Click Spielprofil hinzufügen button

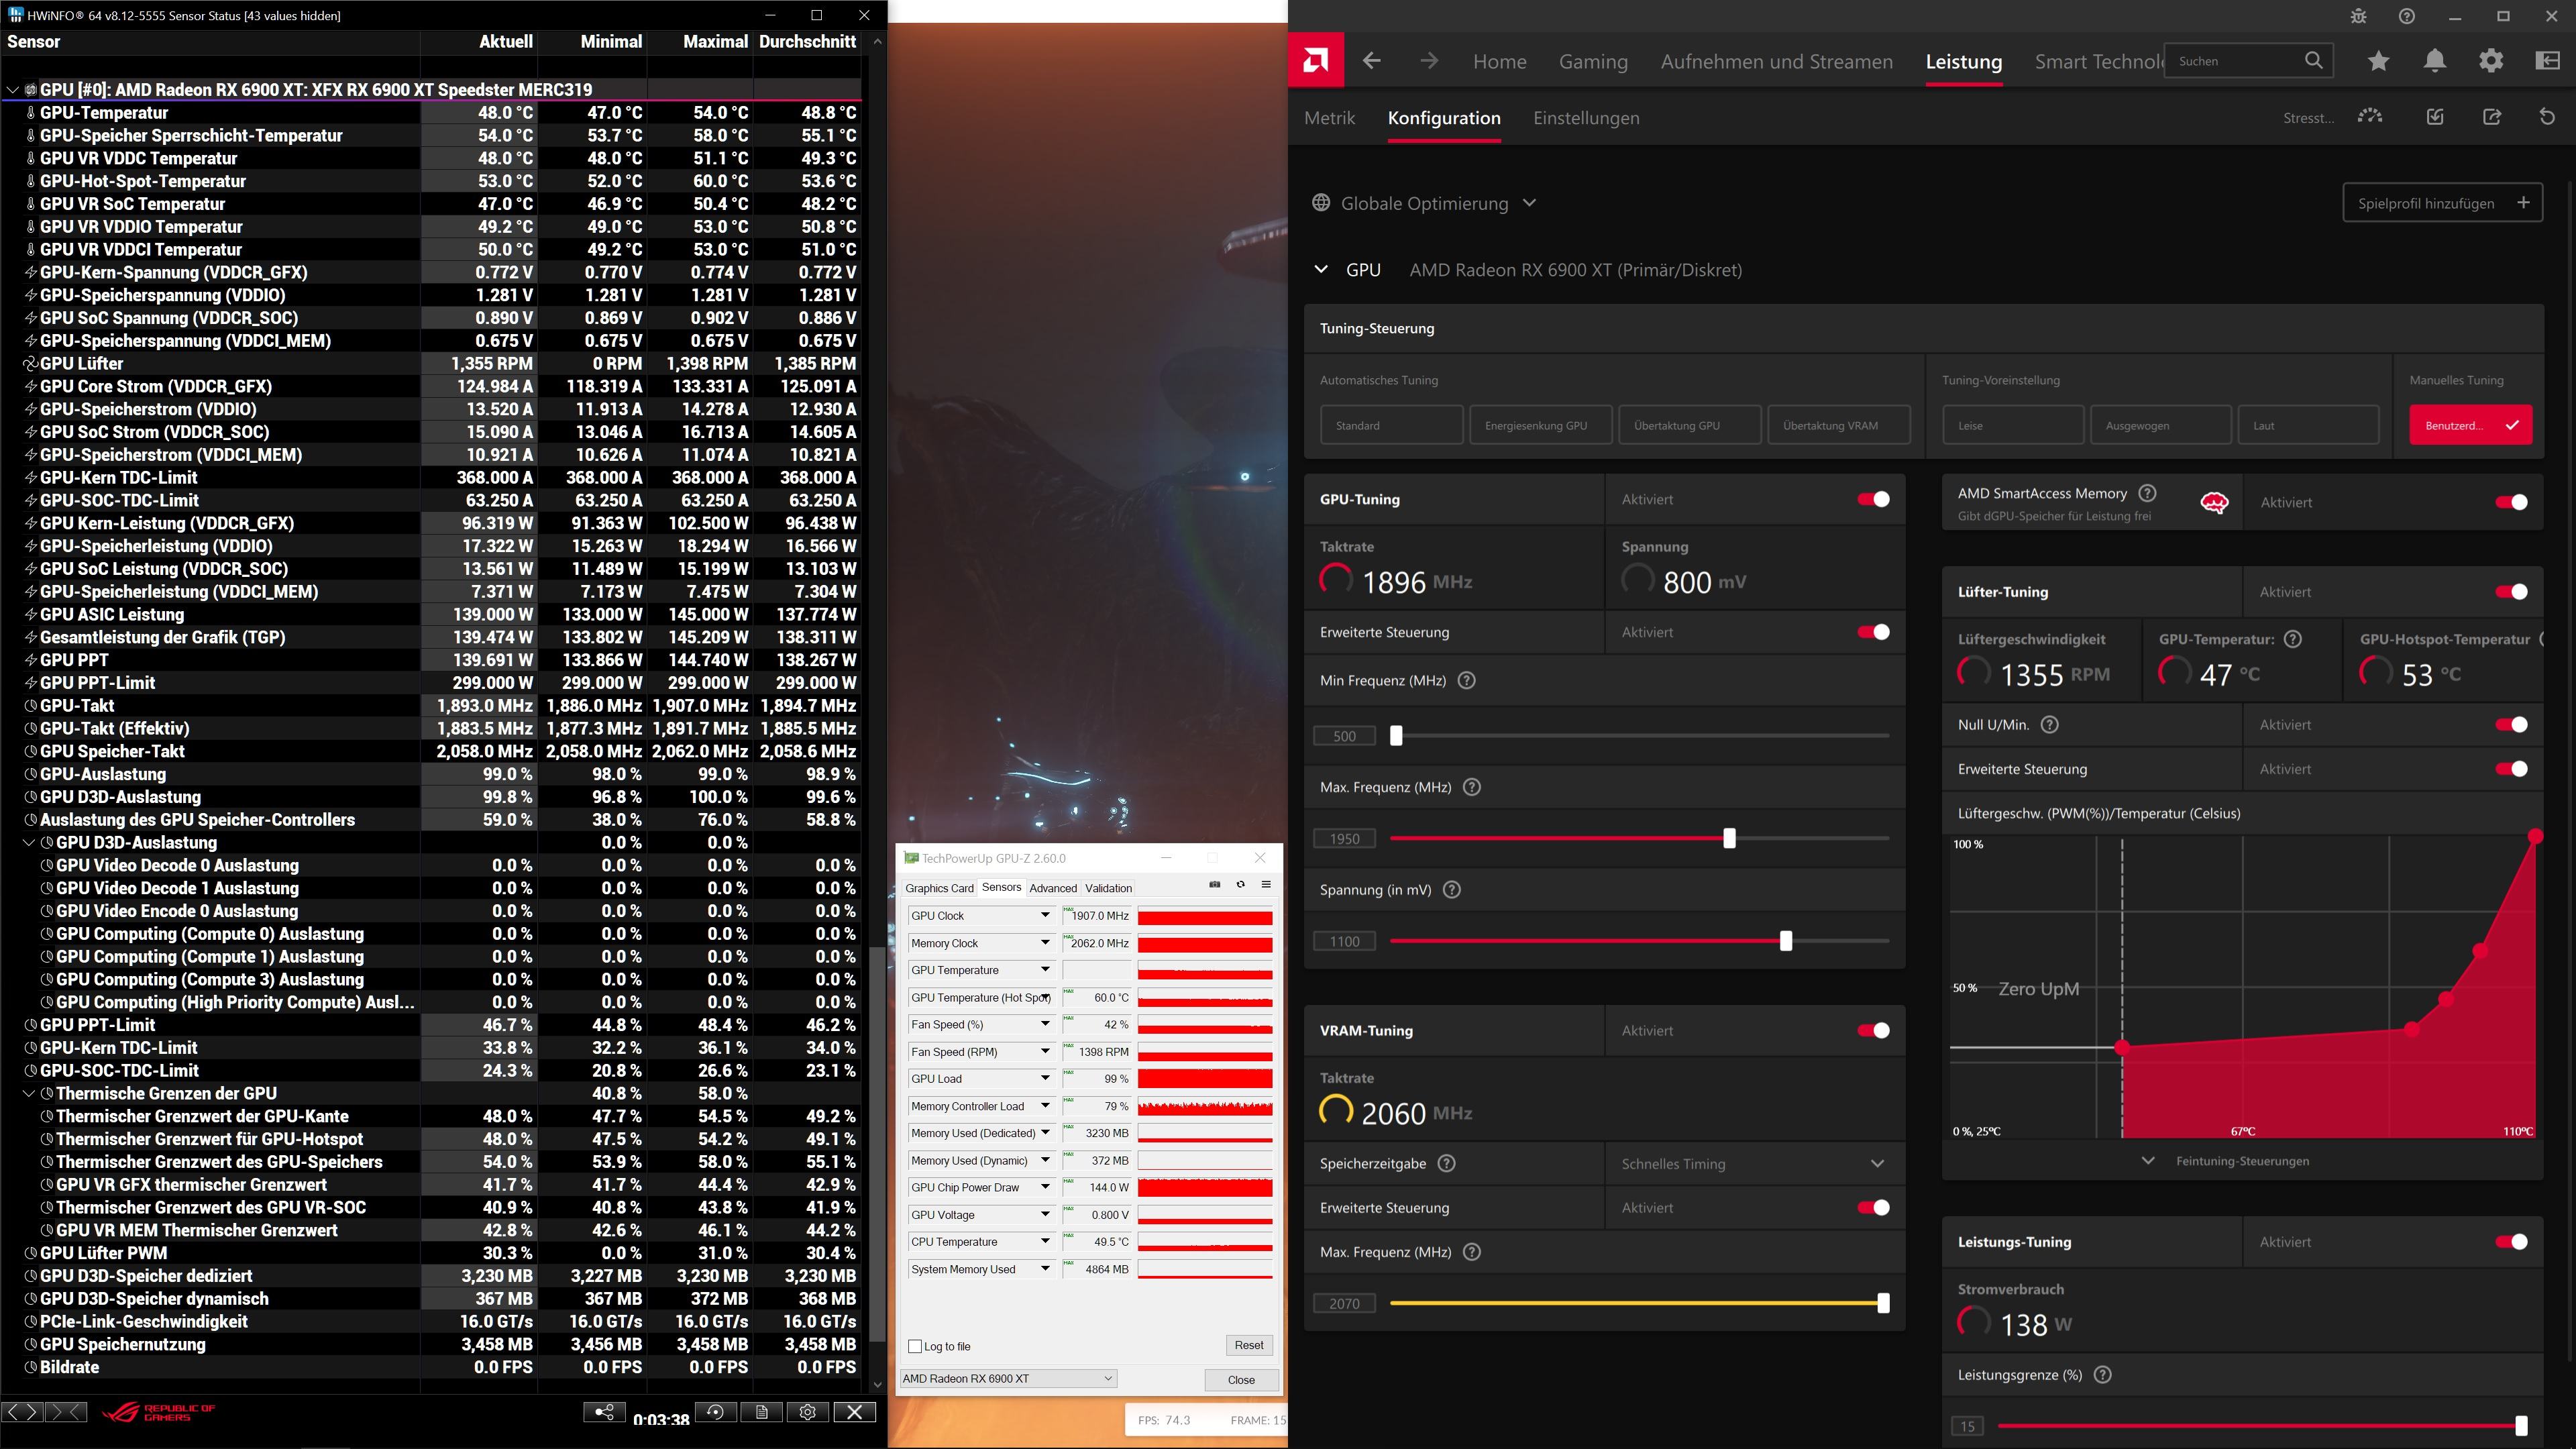[x=2442, y=202]
